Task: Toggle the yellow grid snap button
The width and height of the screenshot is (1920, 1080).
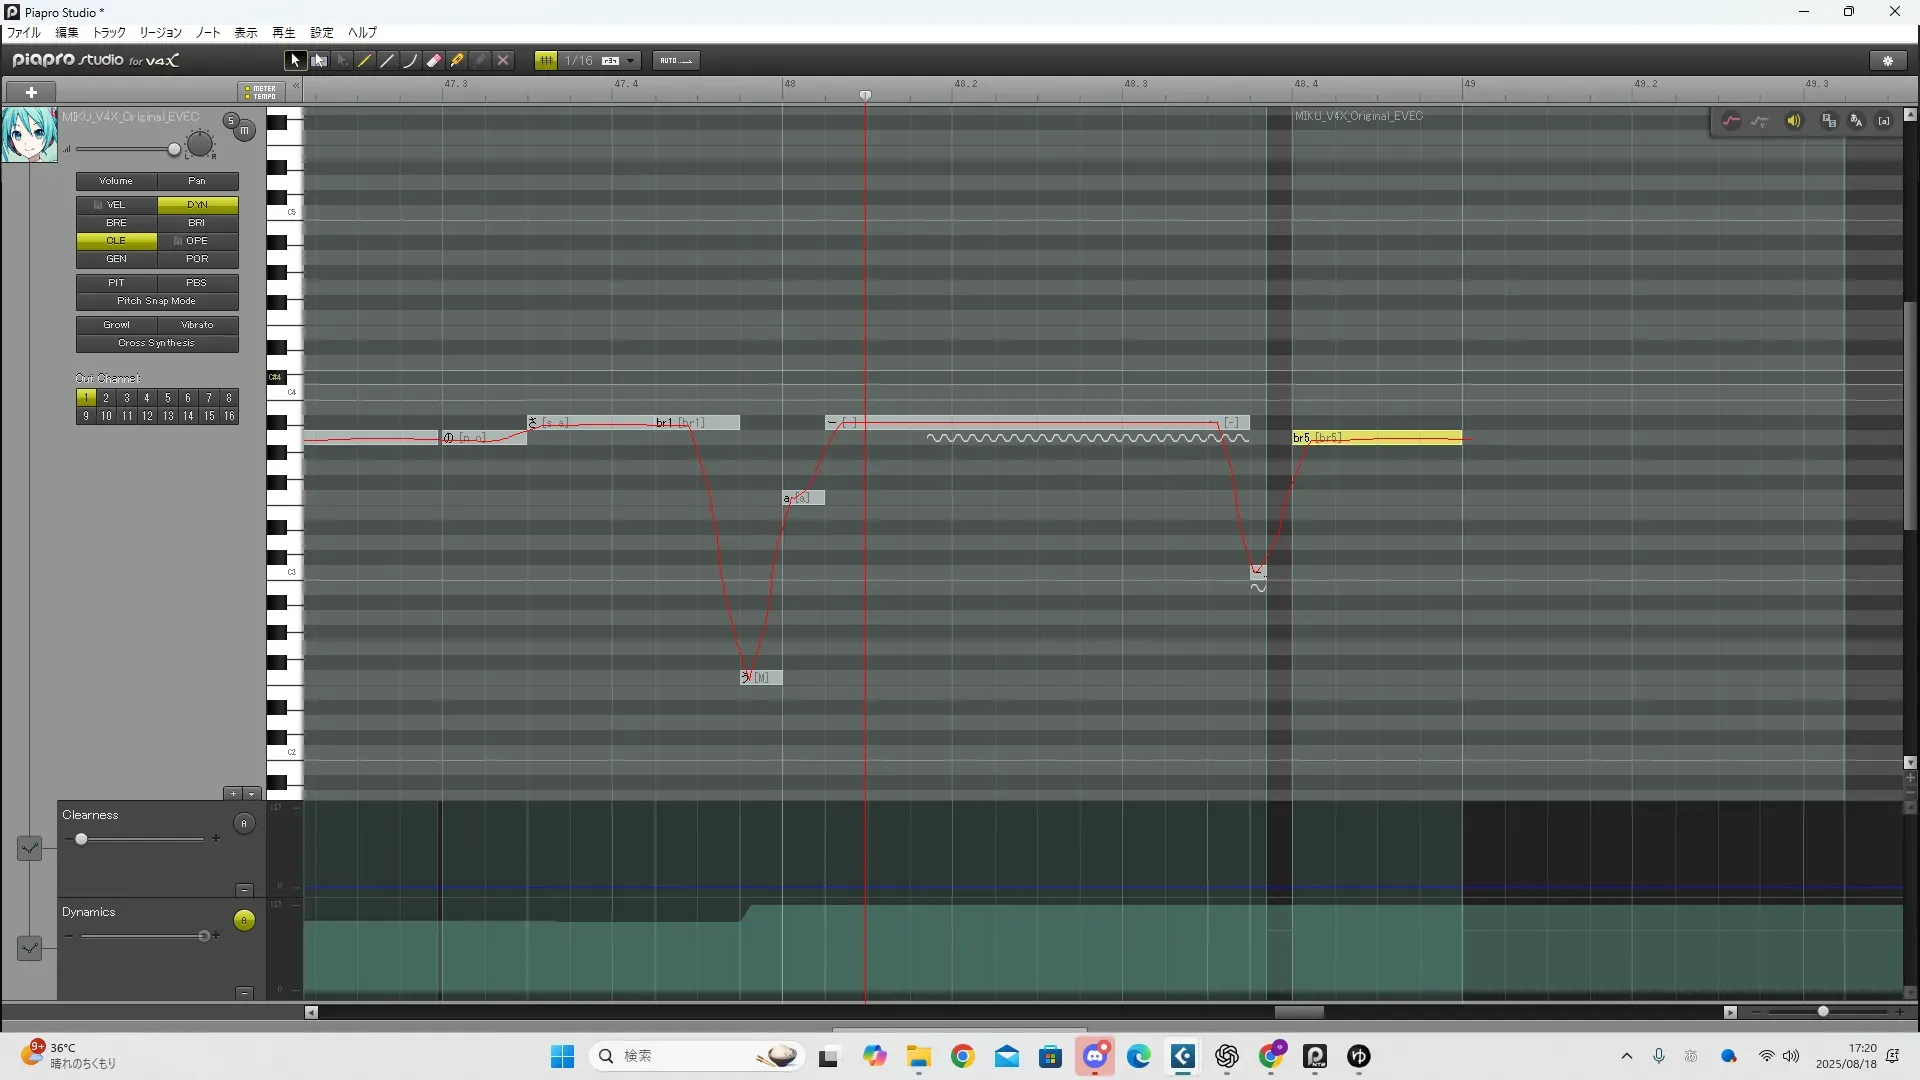Action: tap(546, 61)
